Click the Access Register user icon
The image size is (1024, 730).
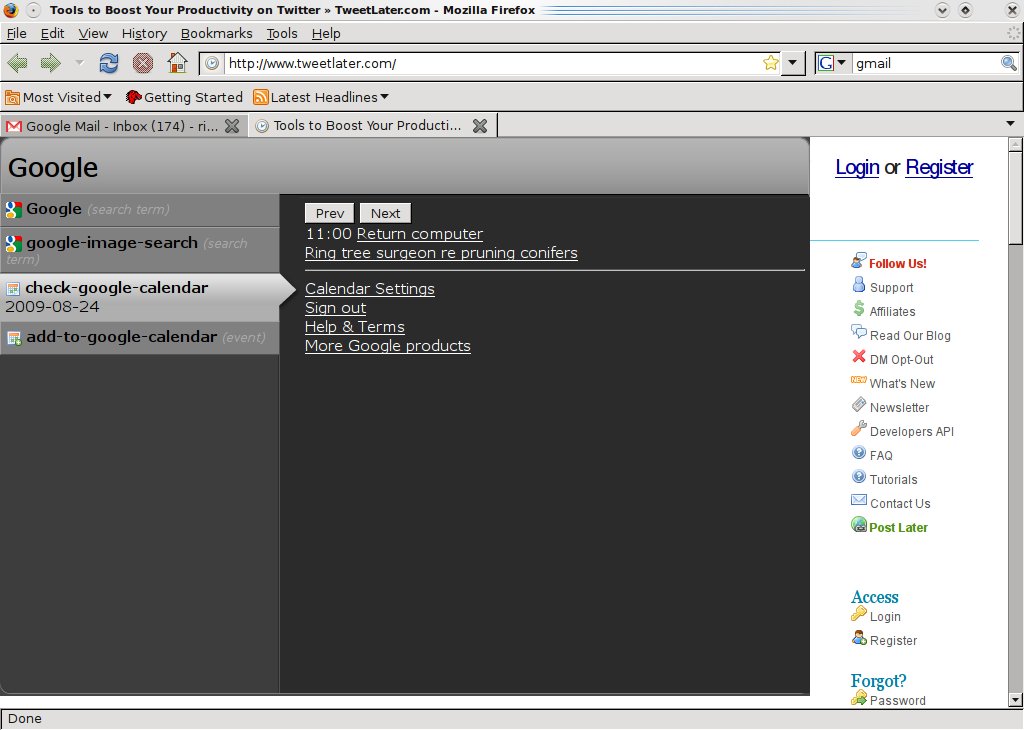[859, 638]
